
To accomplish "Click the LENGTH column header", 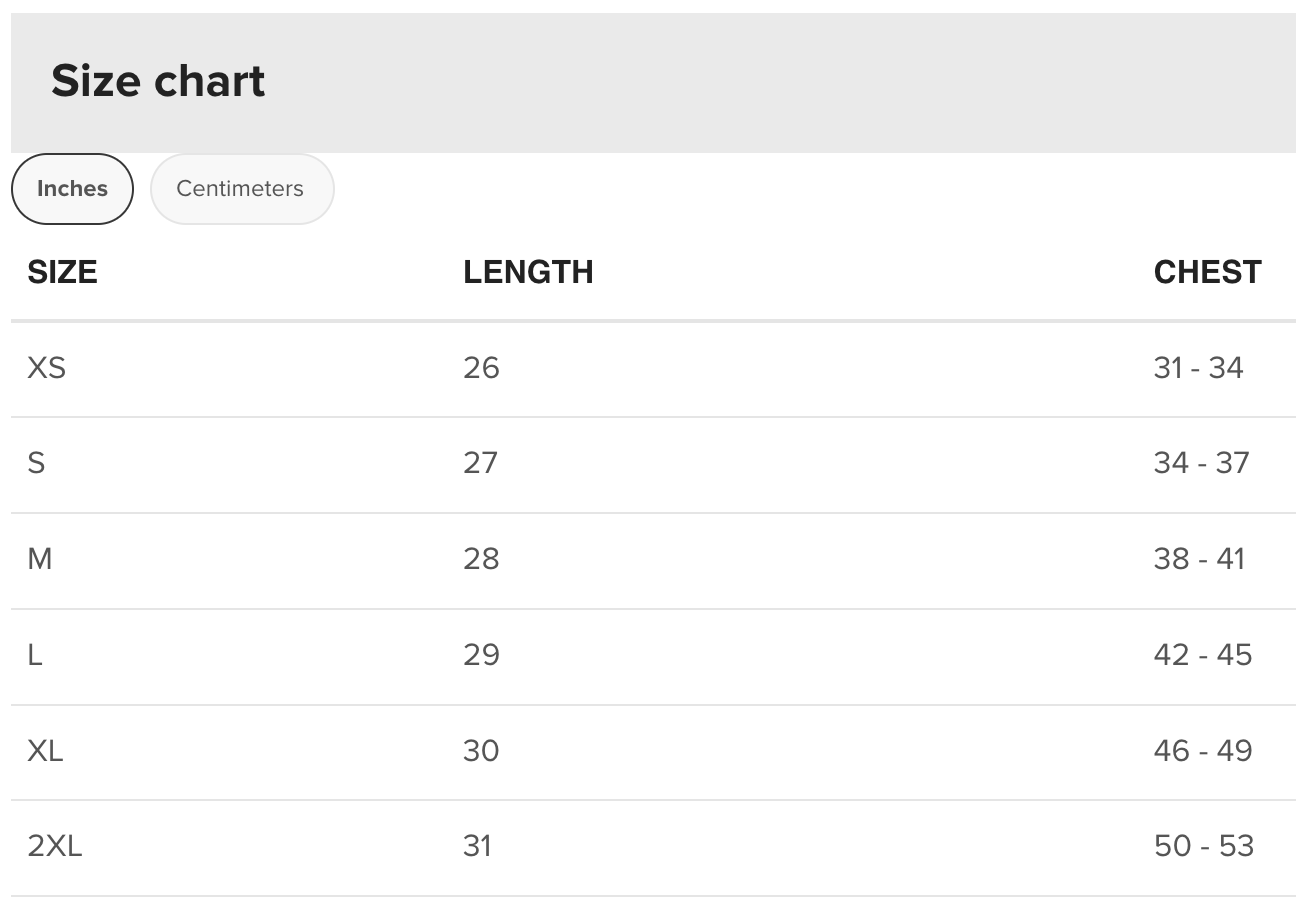I will 528,272.
